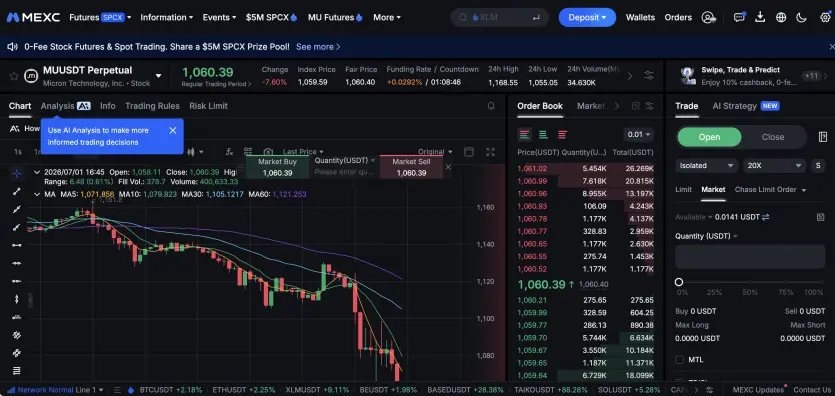This screenshot has height=396, width=835.
Task: Switch to dark/light theme moon icon
Action: coord(801,18)
